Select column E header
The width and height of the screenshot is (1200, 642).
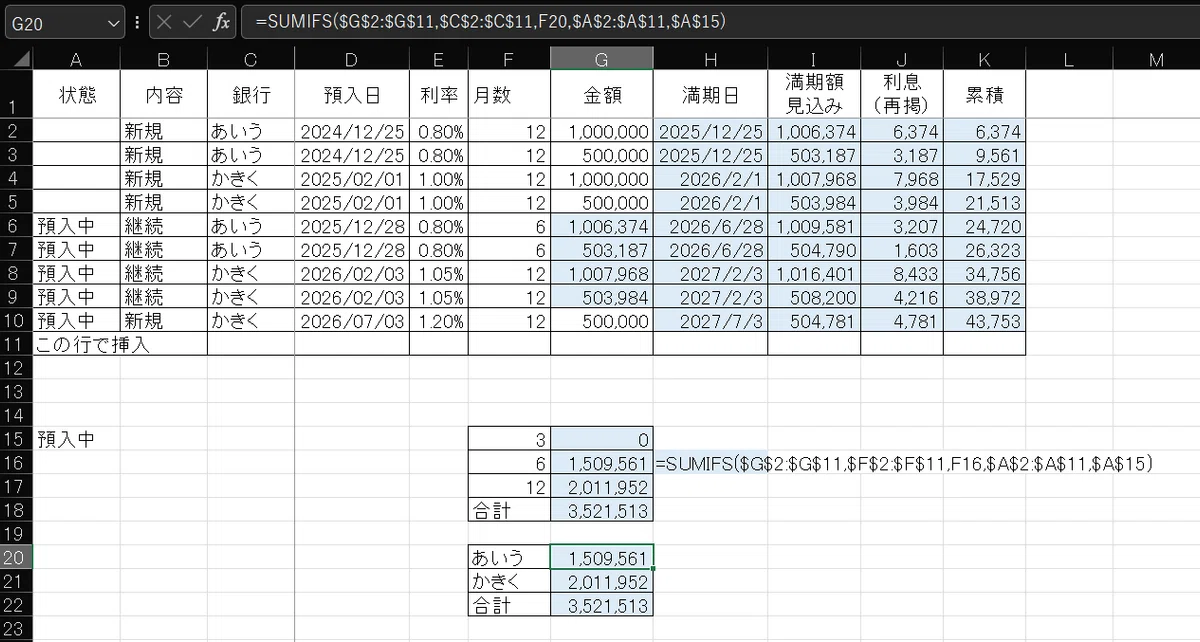438,60
